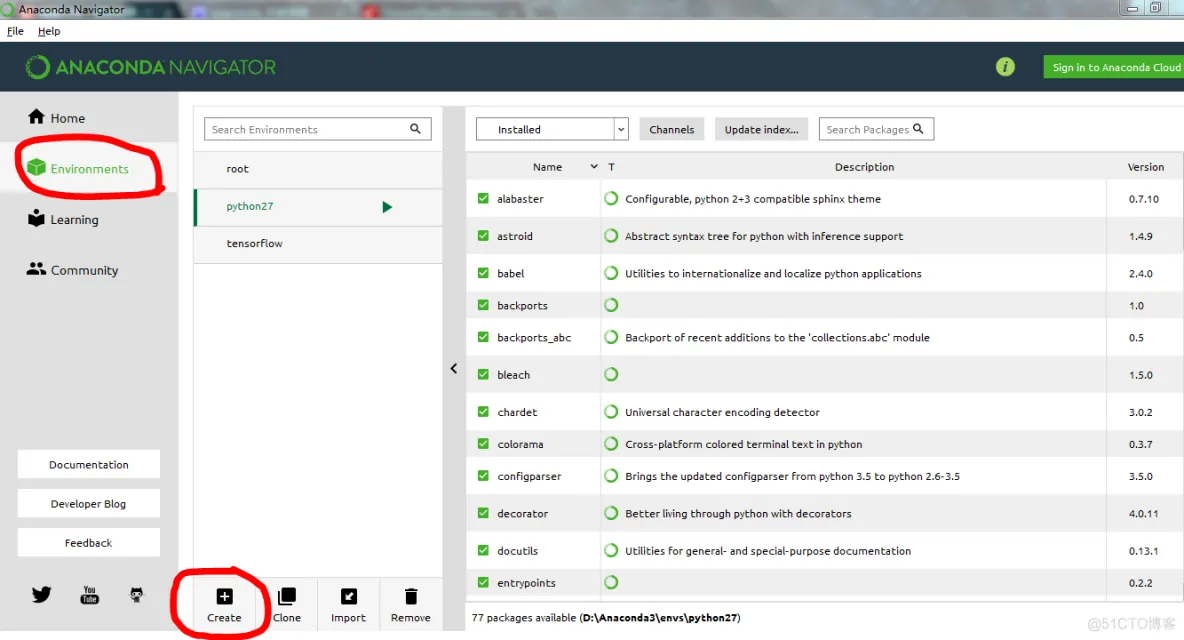
Task: Click the T column header
Action: (612, 167)
